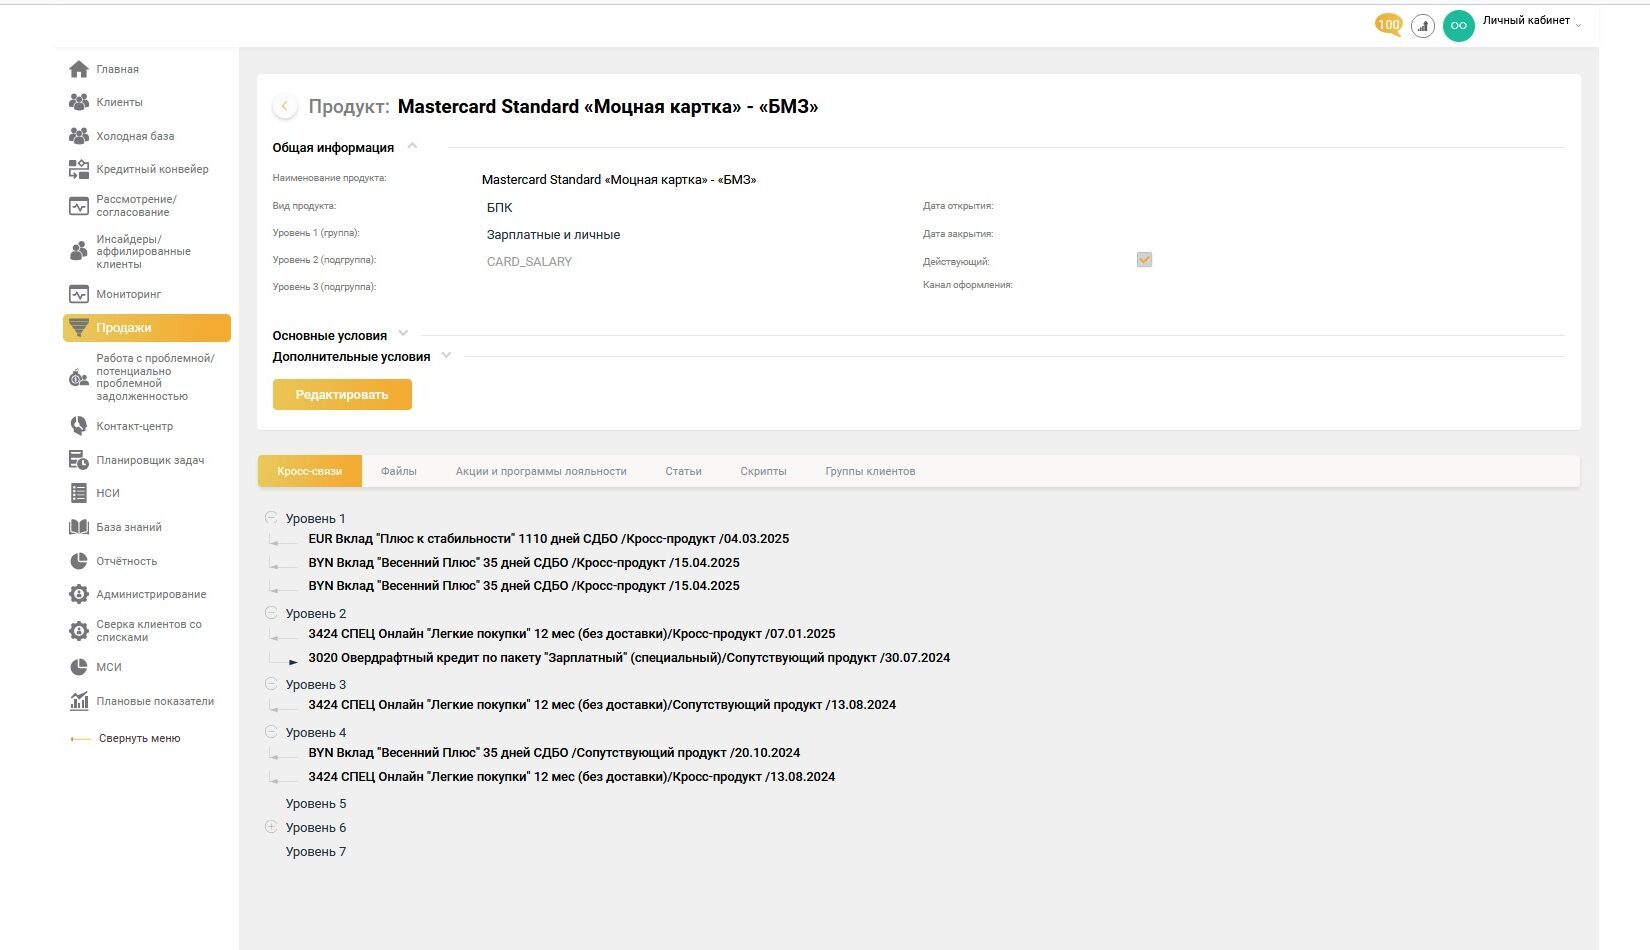The image size is (1650, 950).
Task: Open the Главная home icon
Action: coord(79,69)
